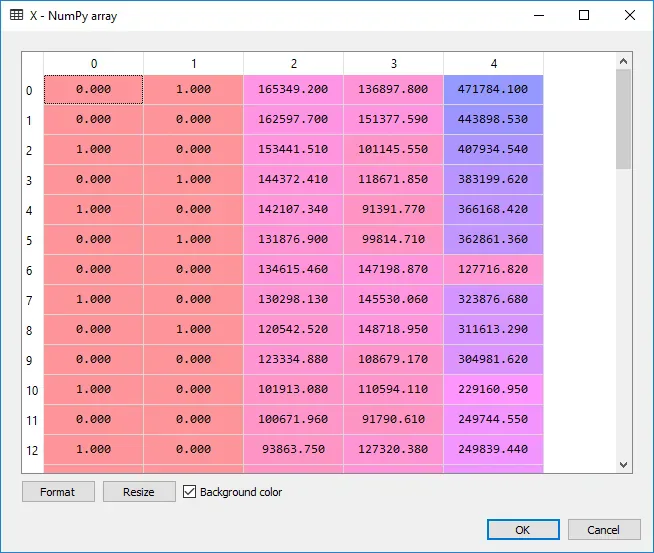Select cell with value 366168.420

[x=494, y=210]
